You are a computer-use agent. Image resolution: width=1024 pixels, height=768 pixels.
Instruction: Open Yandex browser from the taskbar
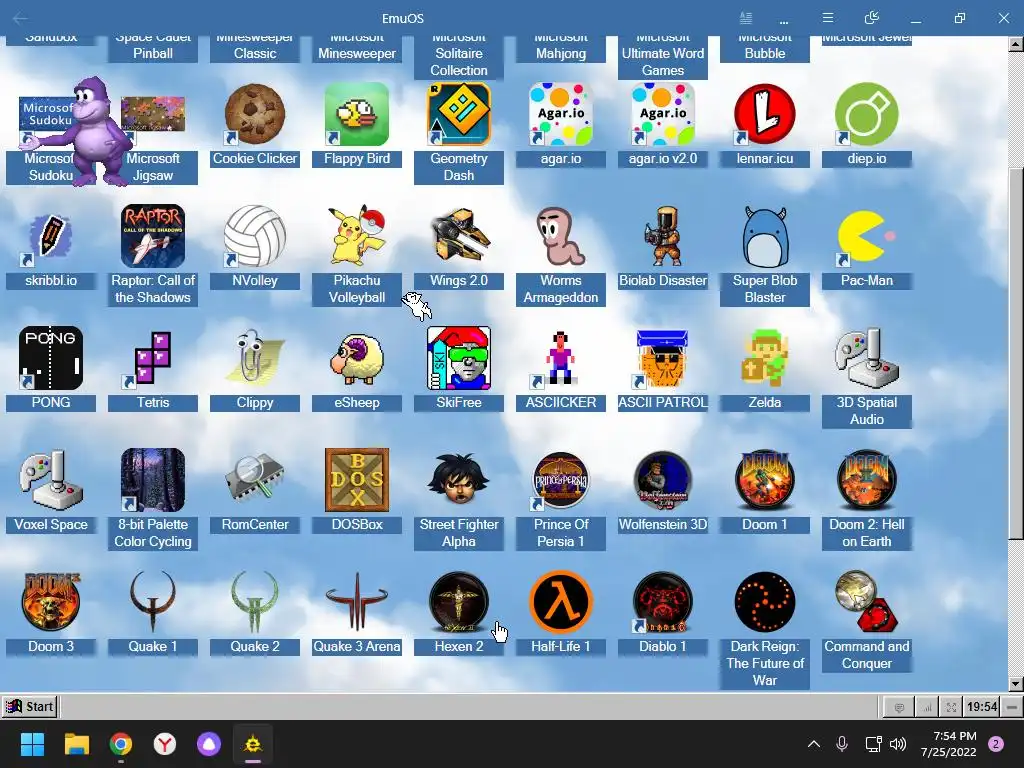tap(165, 744)
